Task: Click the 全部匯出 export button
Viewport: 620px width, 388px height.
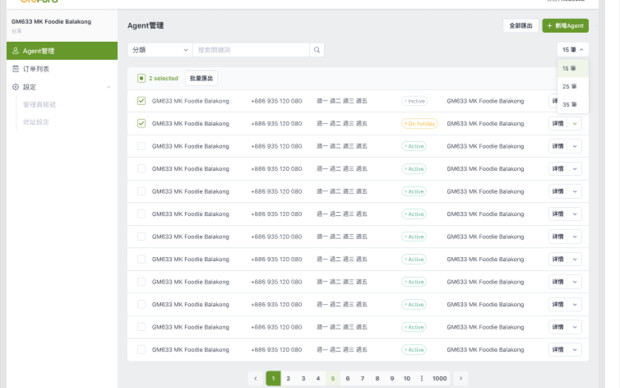Action: [520, 26]
